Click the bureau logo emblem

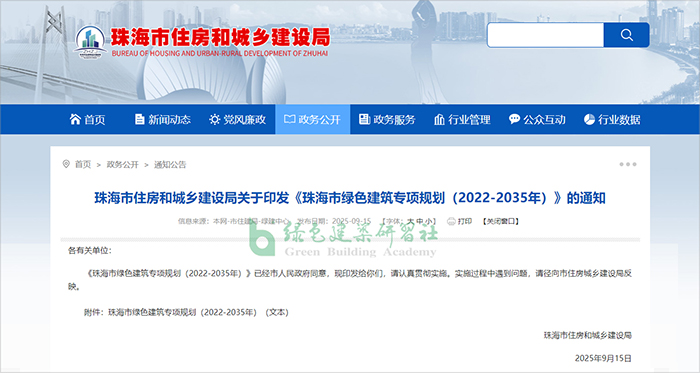[90, 41]
